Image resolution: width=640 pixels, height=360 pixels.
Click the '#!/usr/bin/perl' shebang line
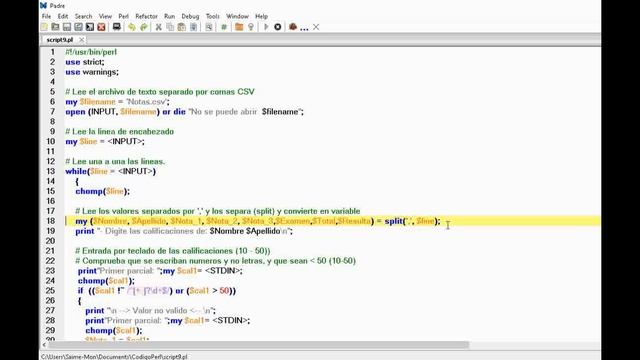tap(91, 52)
